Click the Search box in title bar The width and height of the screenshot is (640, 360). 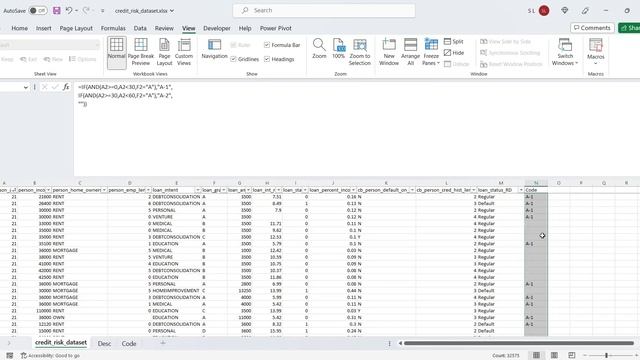pyautogui.click(x=324, y=11)
